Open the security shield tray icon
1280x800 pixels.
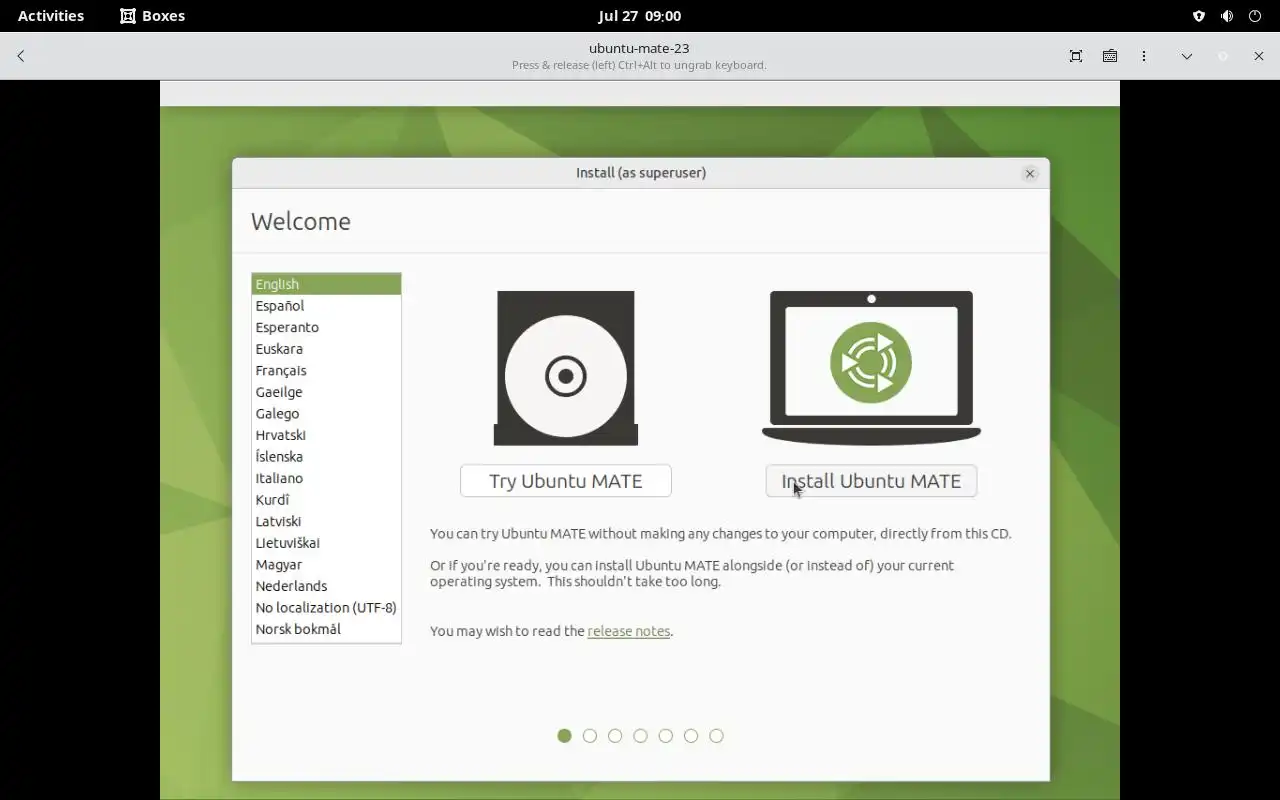pyautogui.click(x=1199, y=16)
